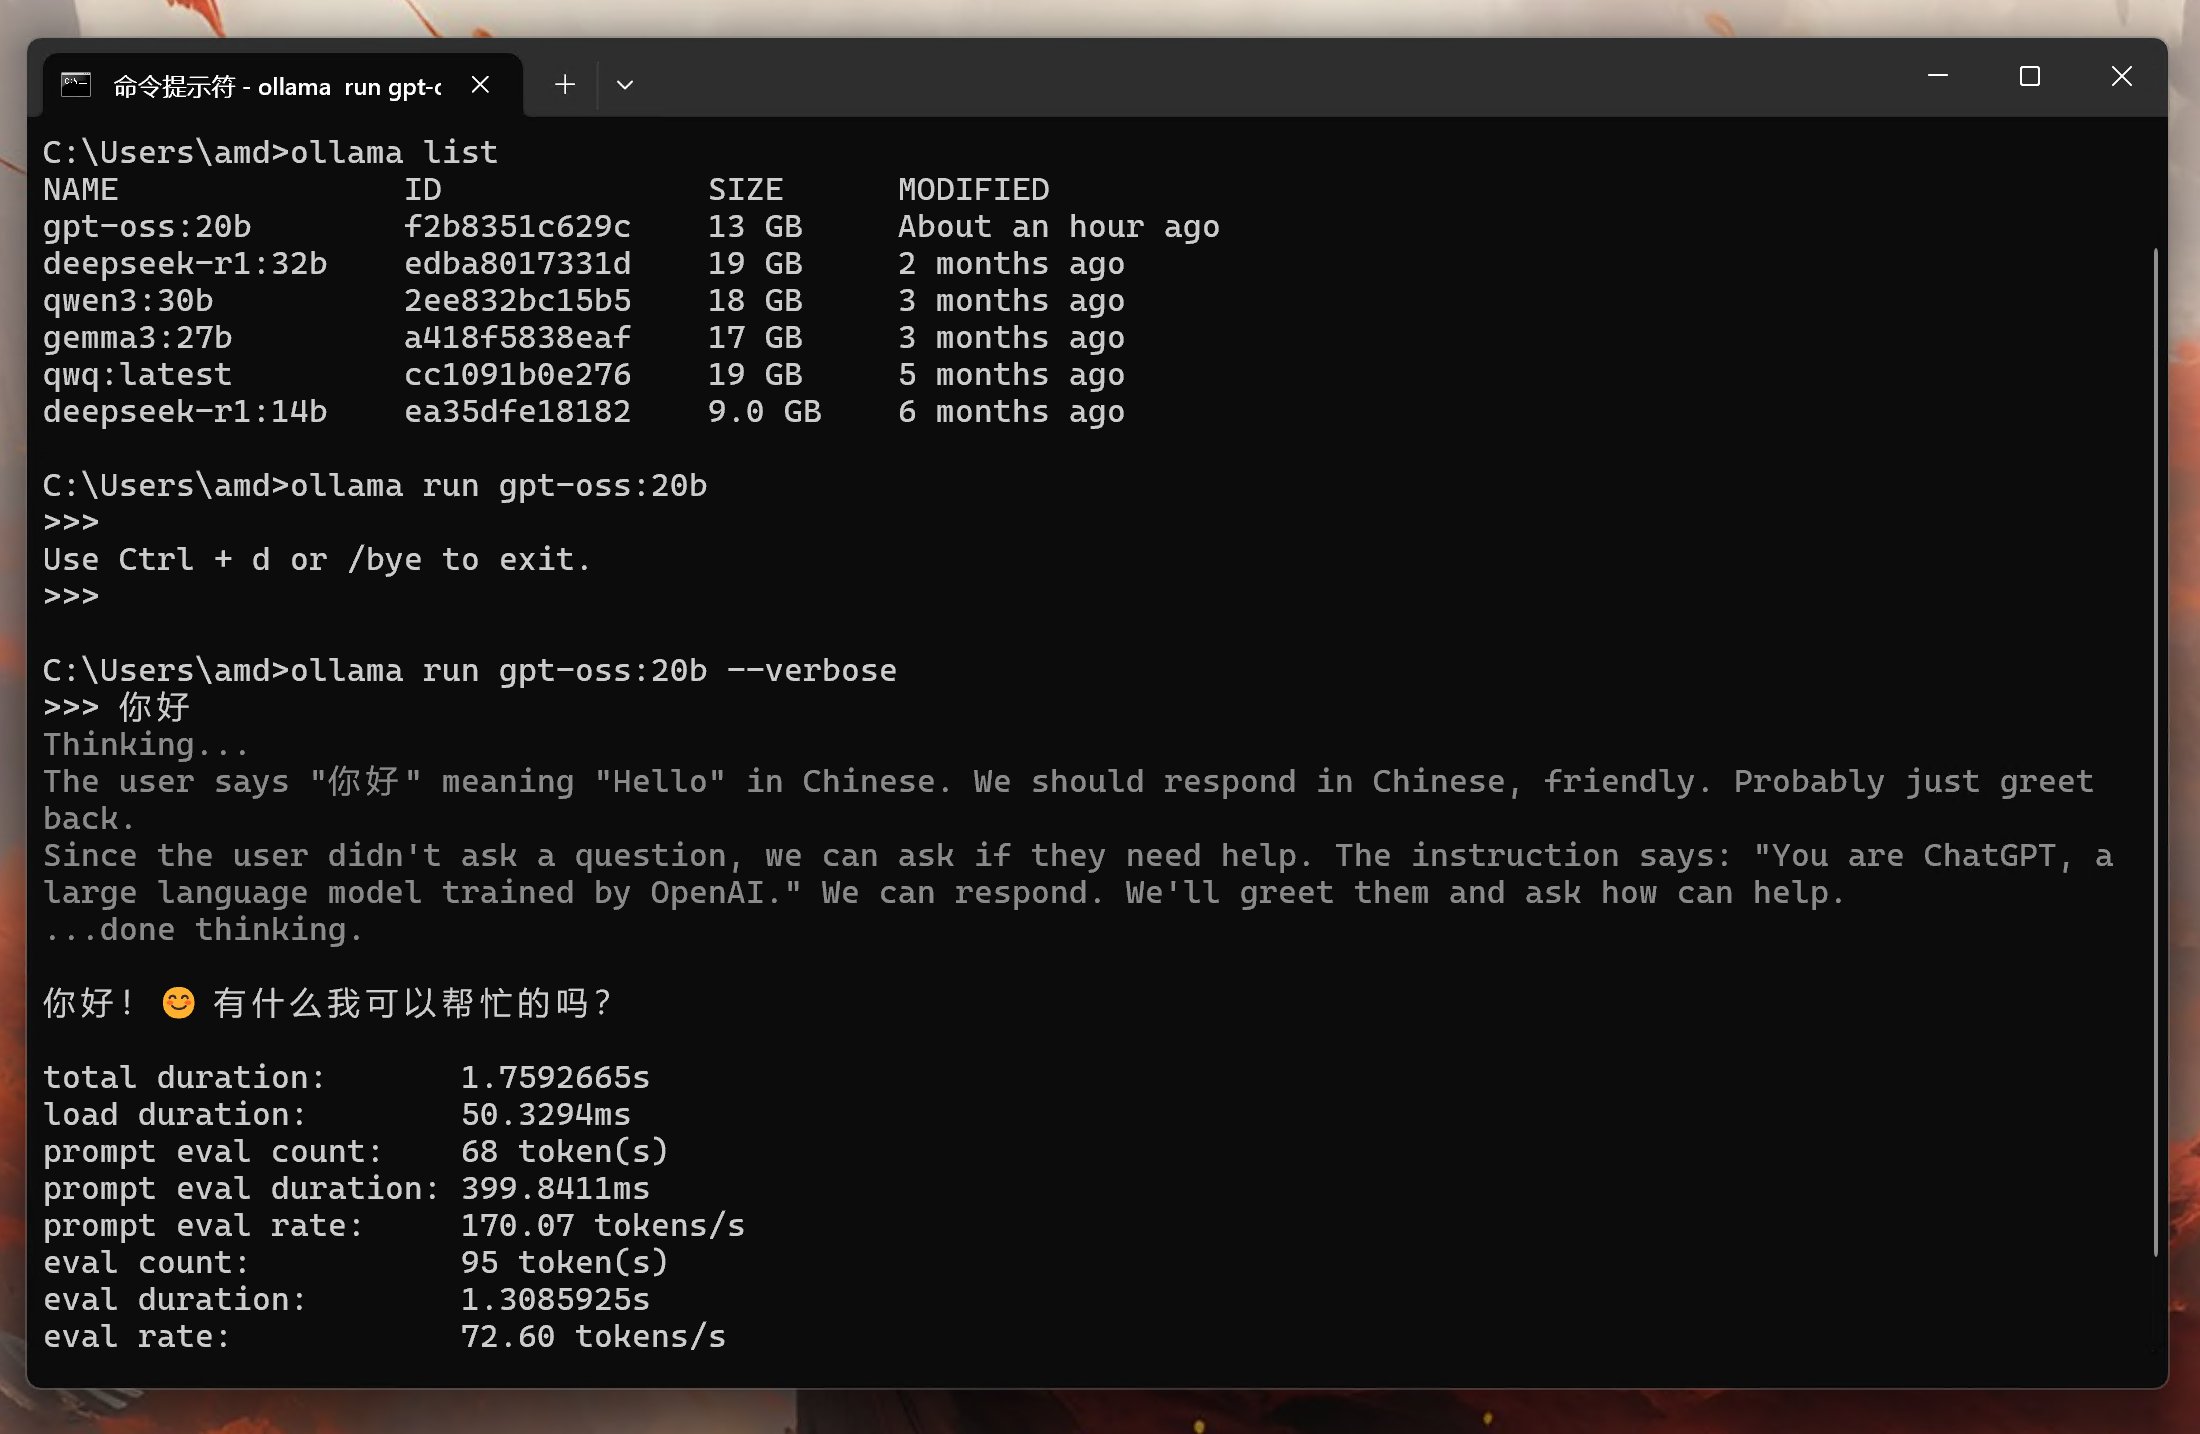Close the ollama run gpt-oss tab
The width and height of the screenshot is (2200, 1434).
pos(480,85)
